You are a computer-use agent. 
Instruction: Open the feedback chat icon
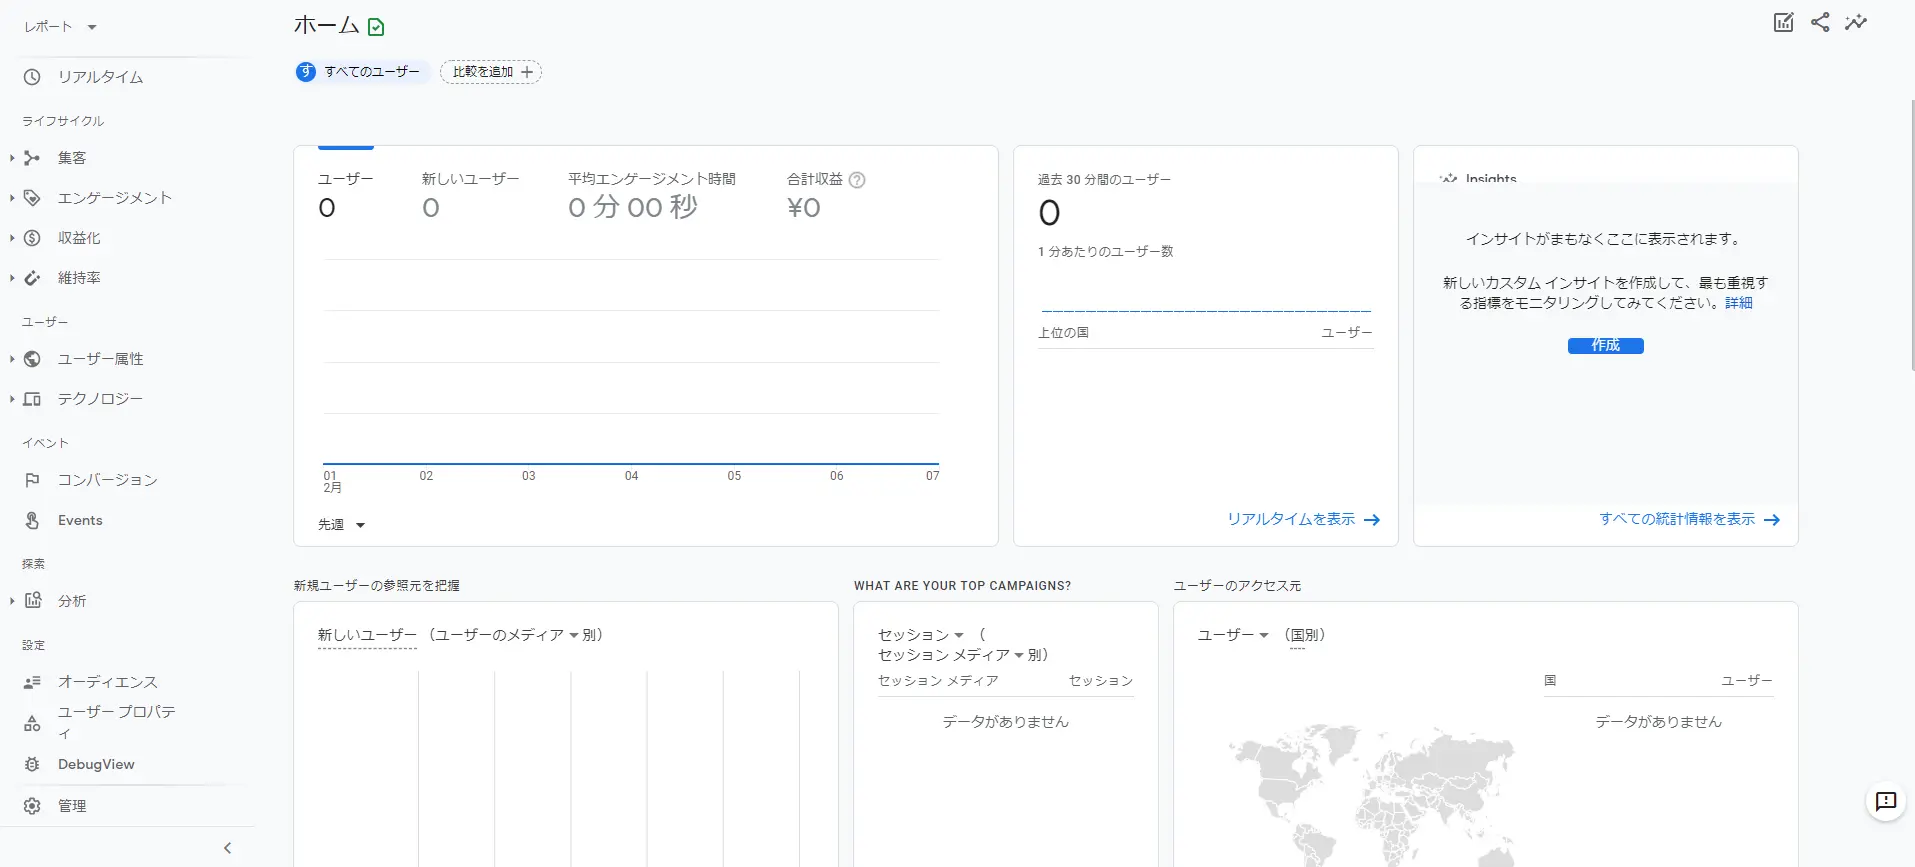pyautogui.click(x=1886, y=801)
